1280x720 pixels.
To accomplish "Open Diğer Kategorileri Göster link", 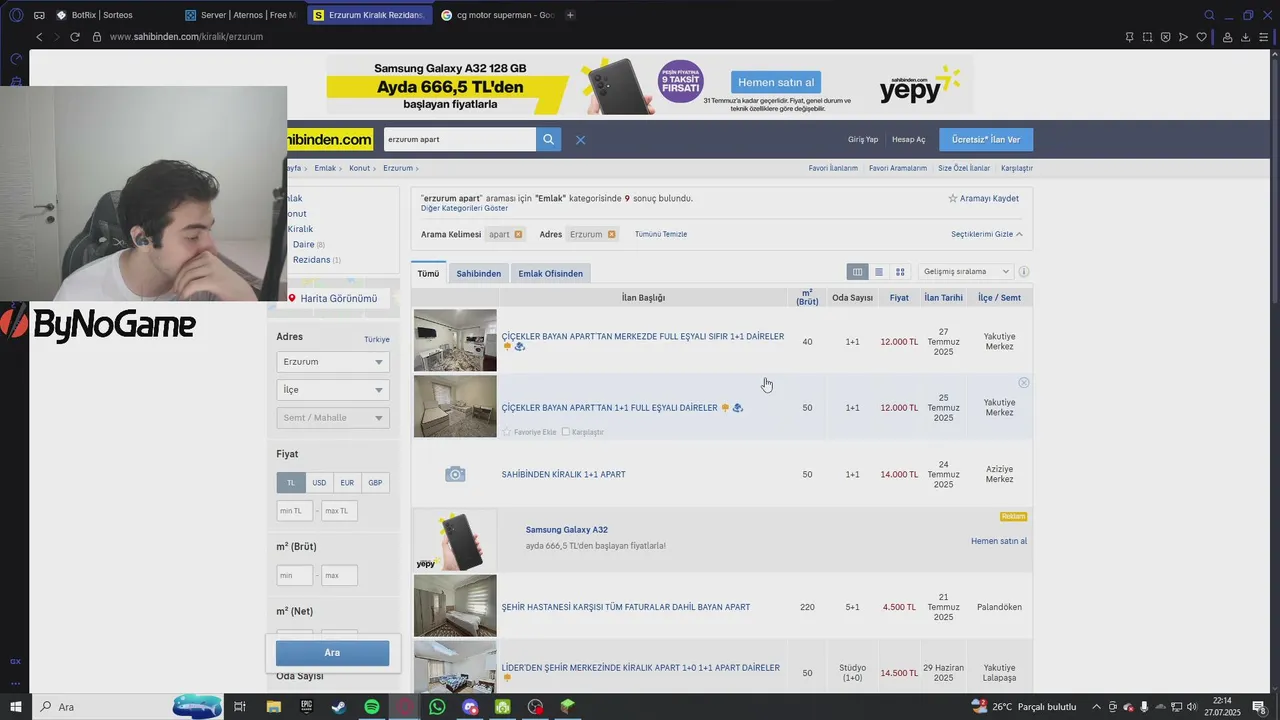I will (464, 208).
